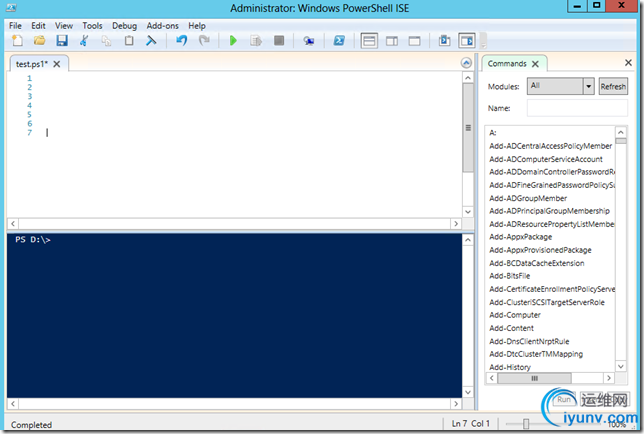
Task: Open the View menu
Action: pos(64,25)
